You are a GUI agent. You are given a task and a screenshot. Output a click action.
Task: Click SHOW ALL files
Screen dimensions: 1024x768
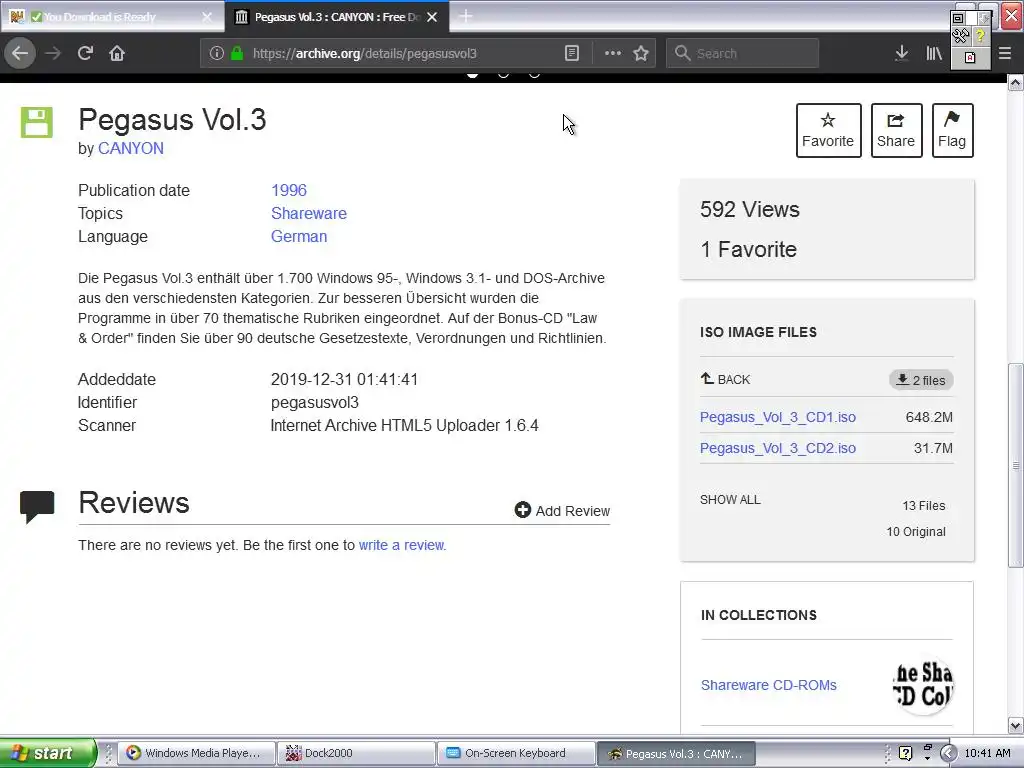coord(730,500)
